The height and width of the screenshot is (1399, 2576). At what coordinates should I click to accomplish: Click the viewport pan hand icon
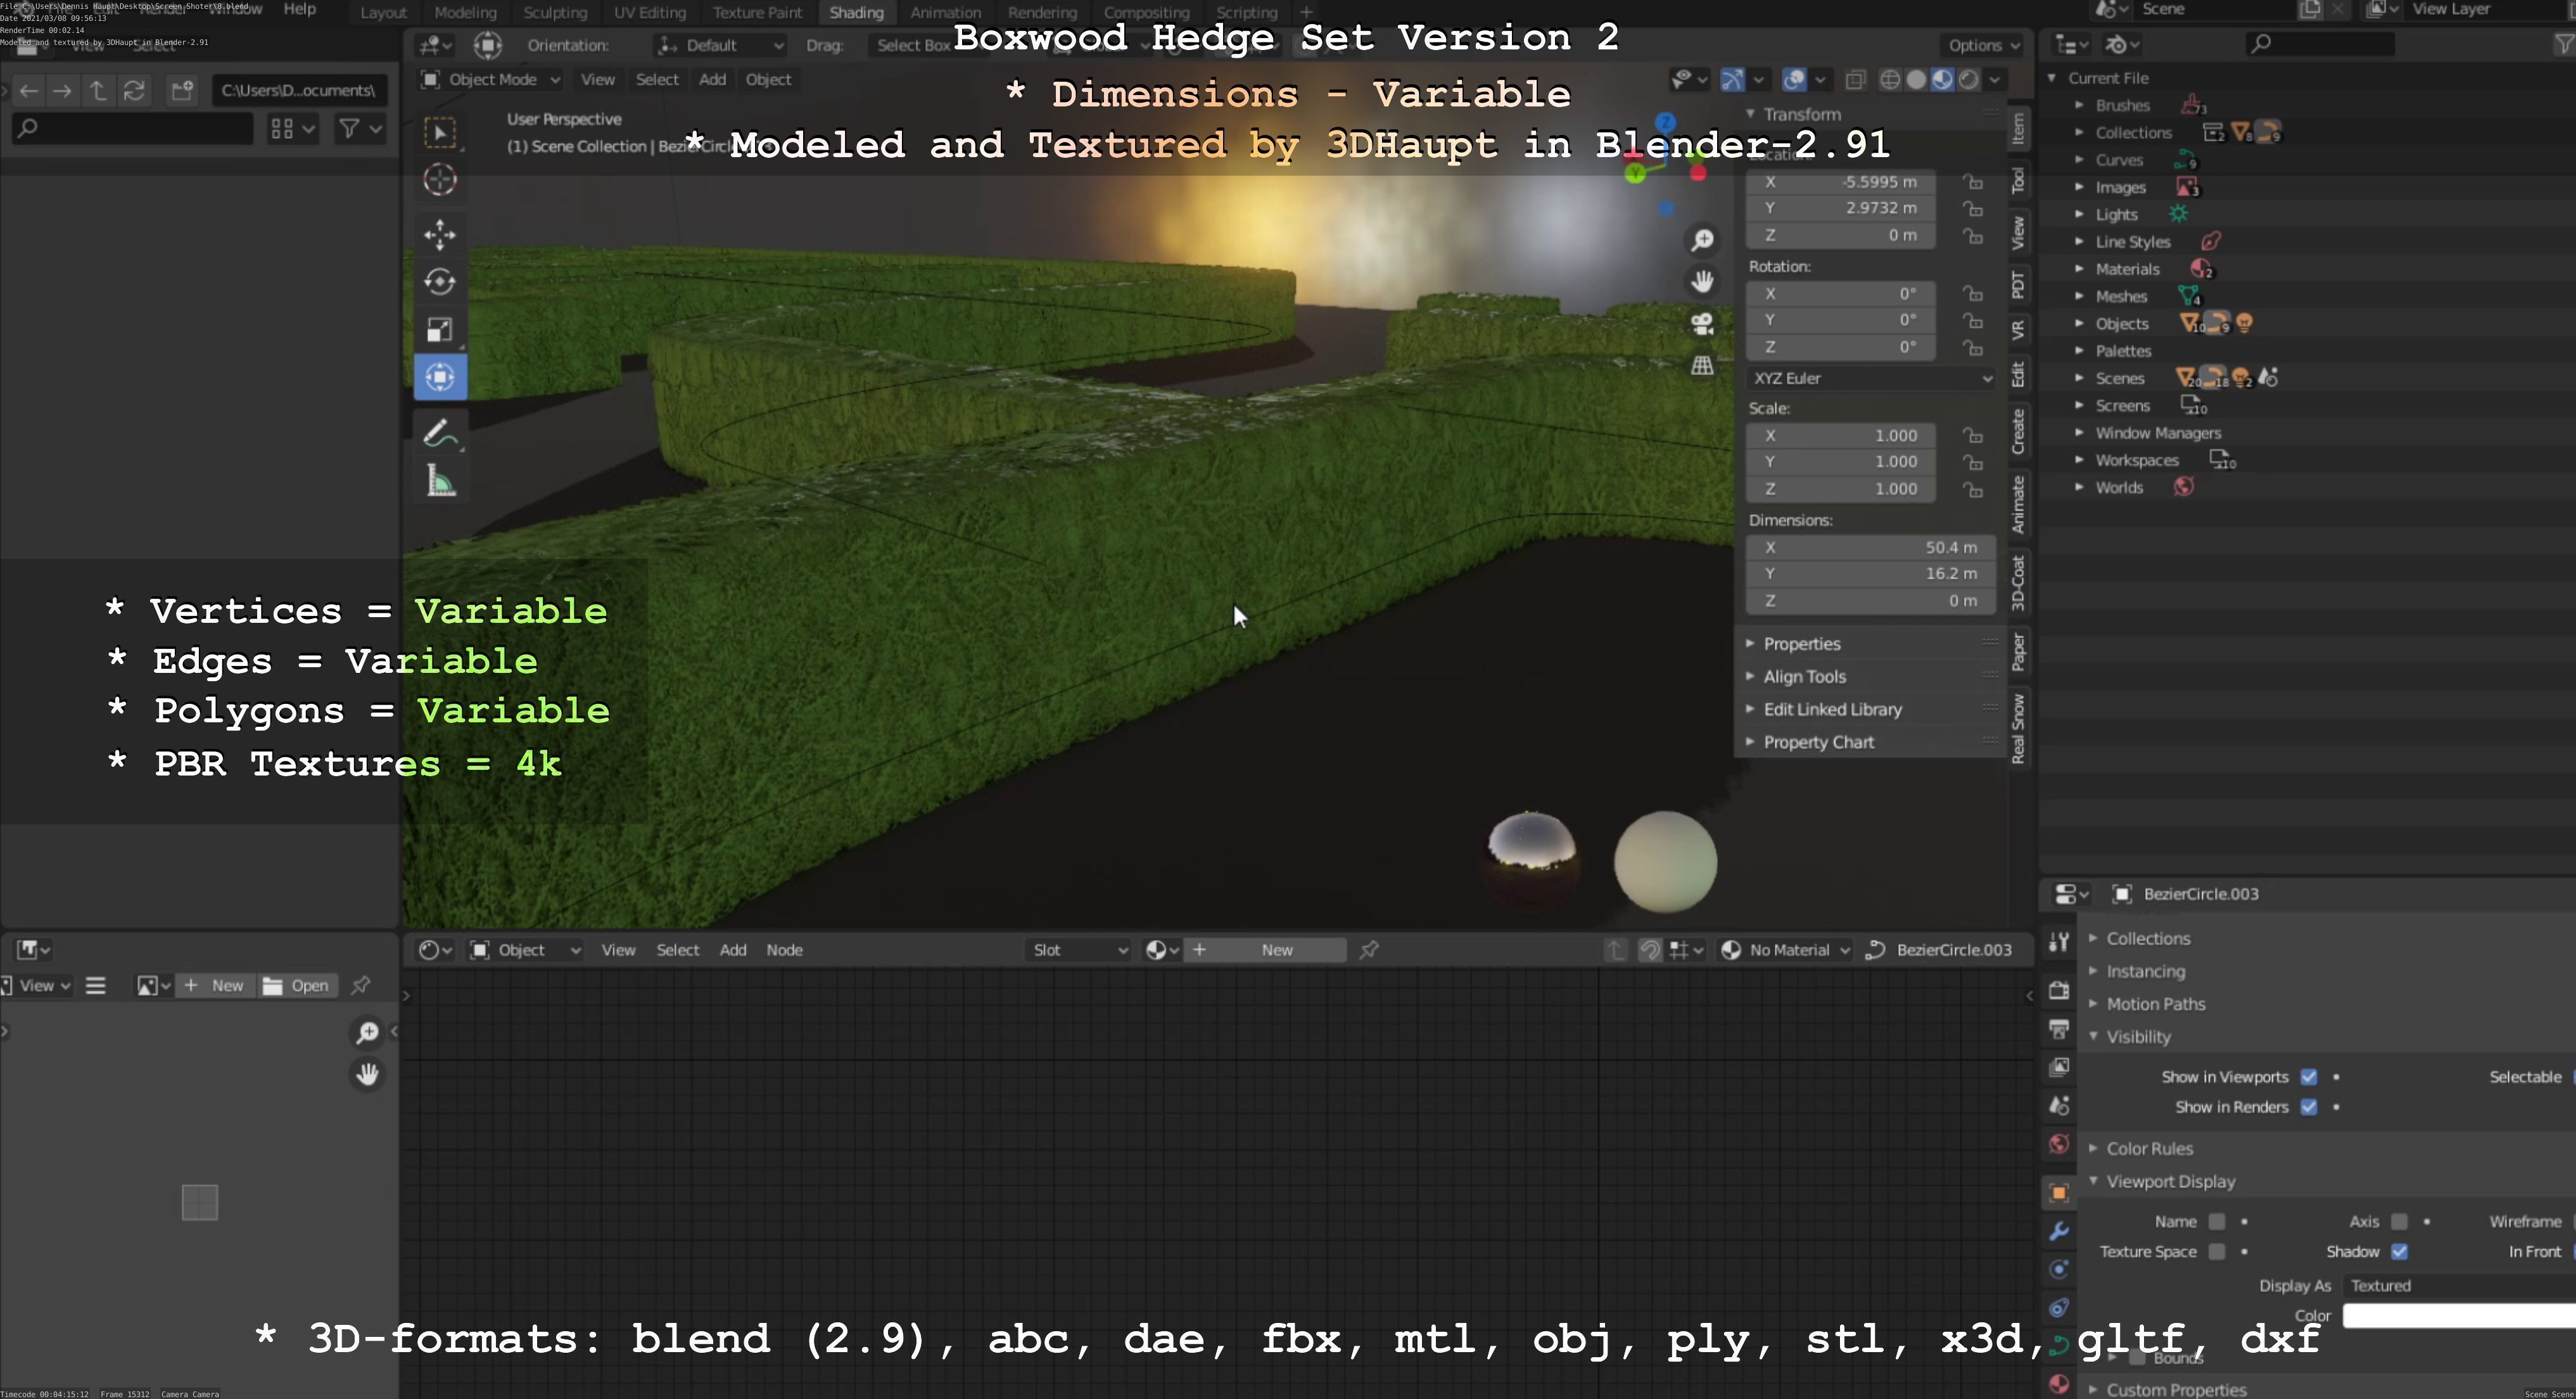point(1702,282)
